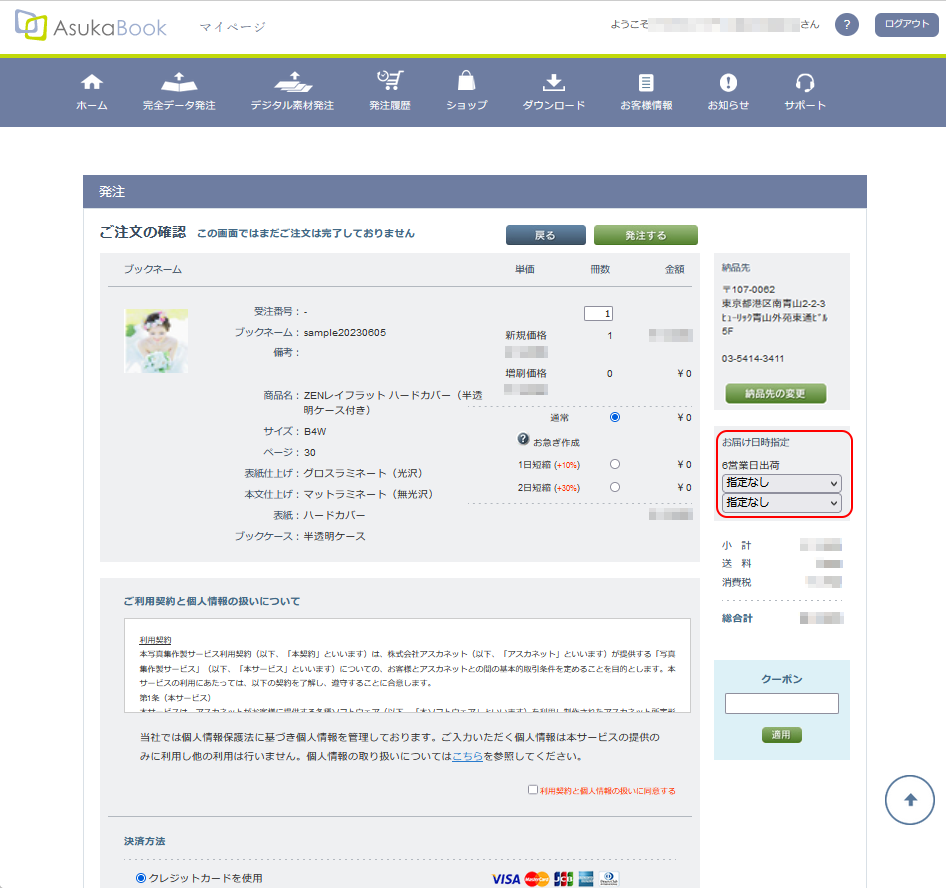Select 1日短縮 rush option
The width and height of the screenshot is (946, 888).
click(614, 464)
